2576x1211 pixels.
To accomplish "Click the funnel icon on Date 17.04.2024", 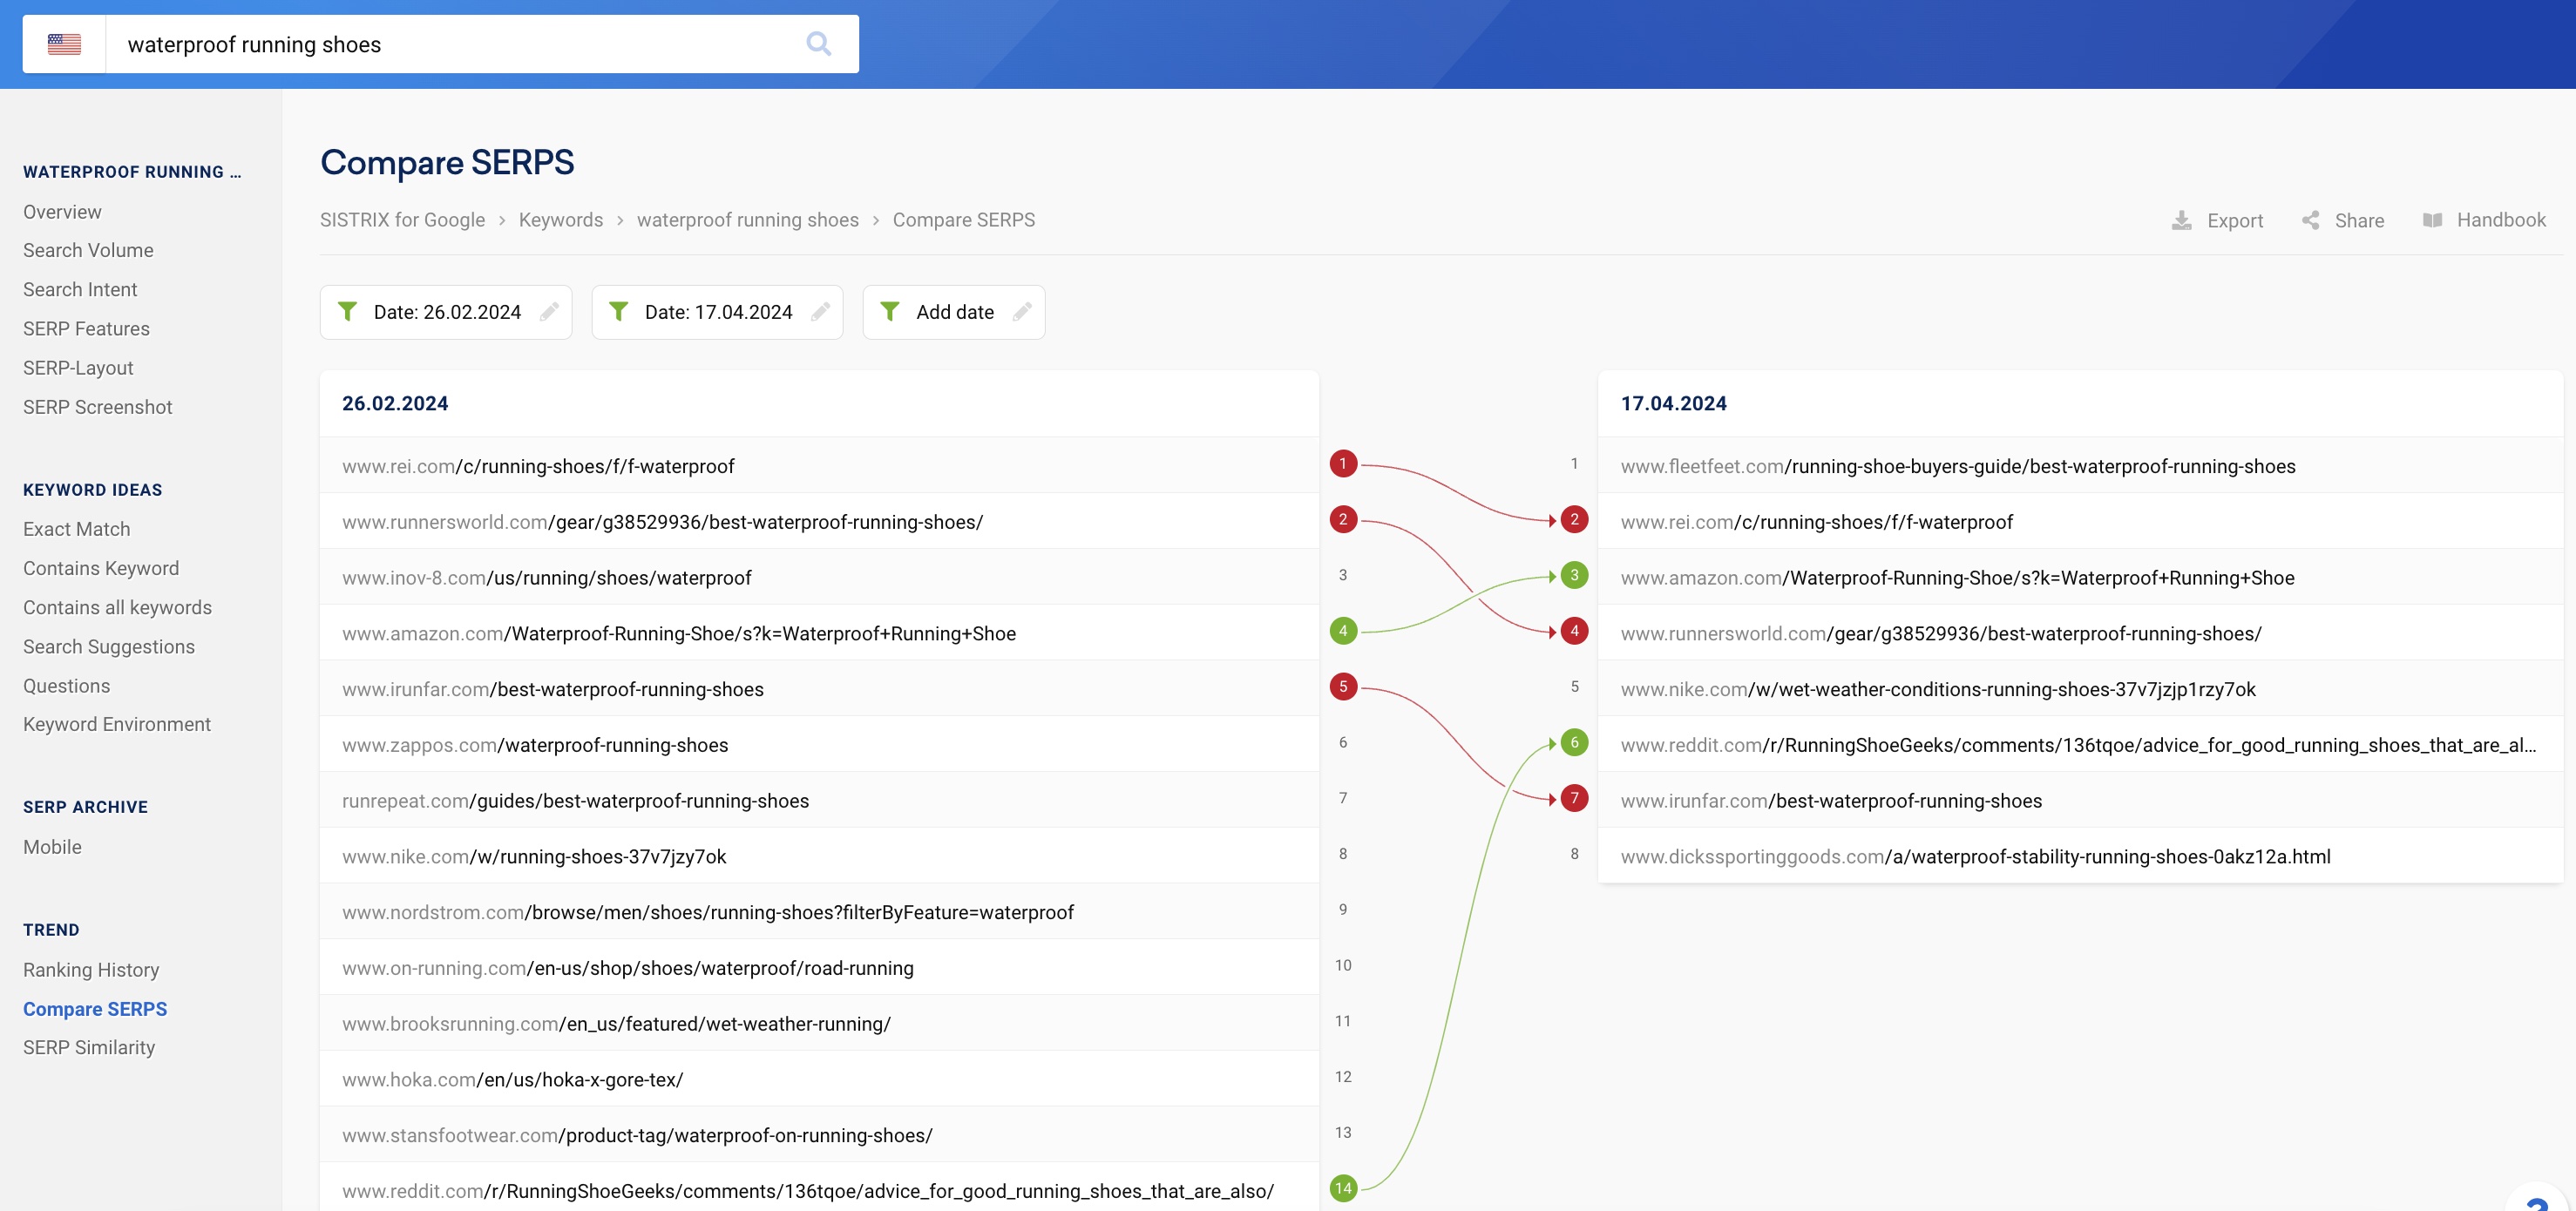I will tap(618, 312).
